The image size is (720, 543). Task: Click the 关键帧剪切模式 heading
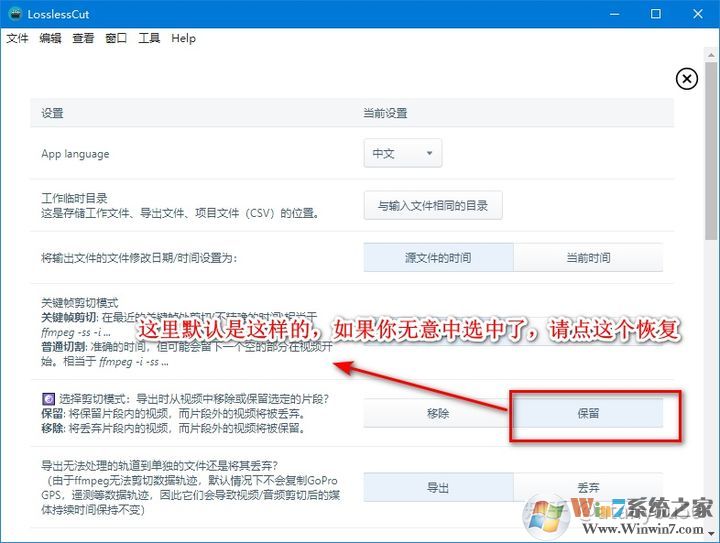tap(79, 303)
